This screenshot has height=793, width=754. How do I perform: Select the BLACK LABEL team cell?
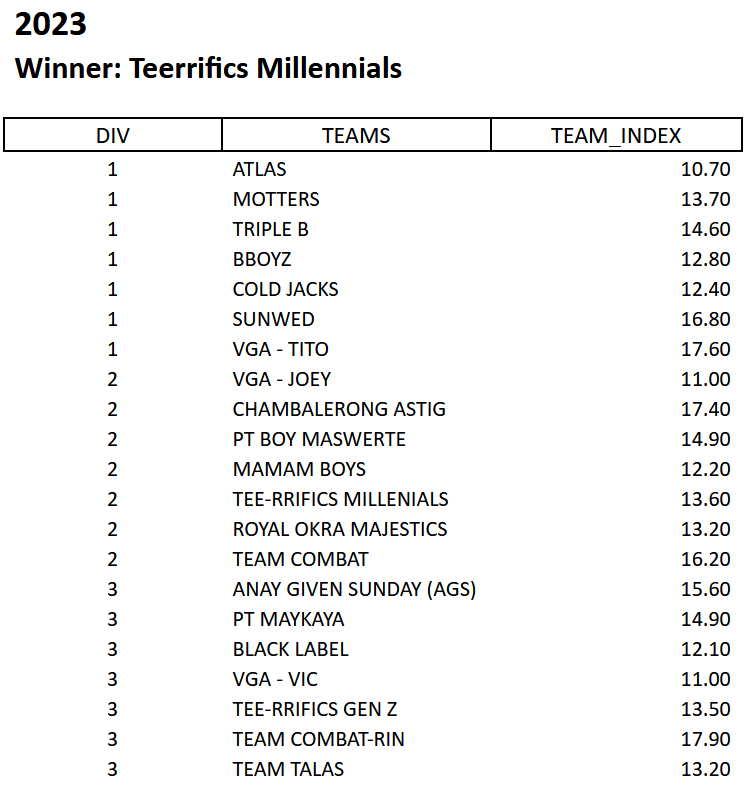pyautogui.click(x=290, y=649)
